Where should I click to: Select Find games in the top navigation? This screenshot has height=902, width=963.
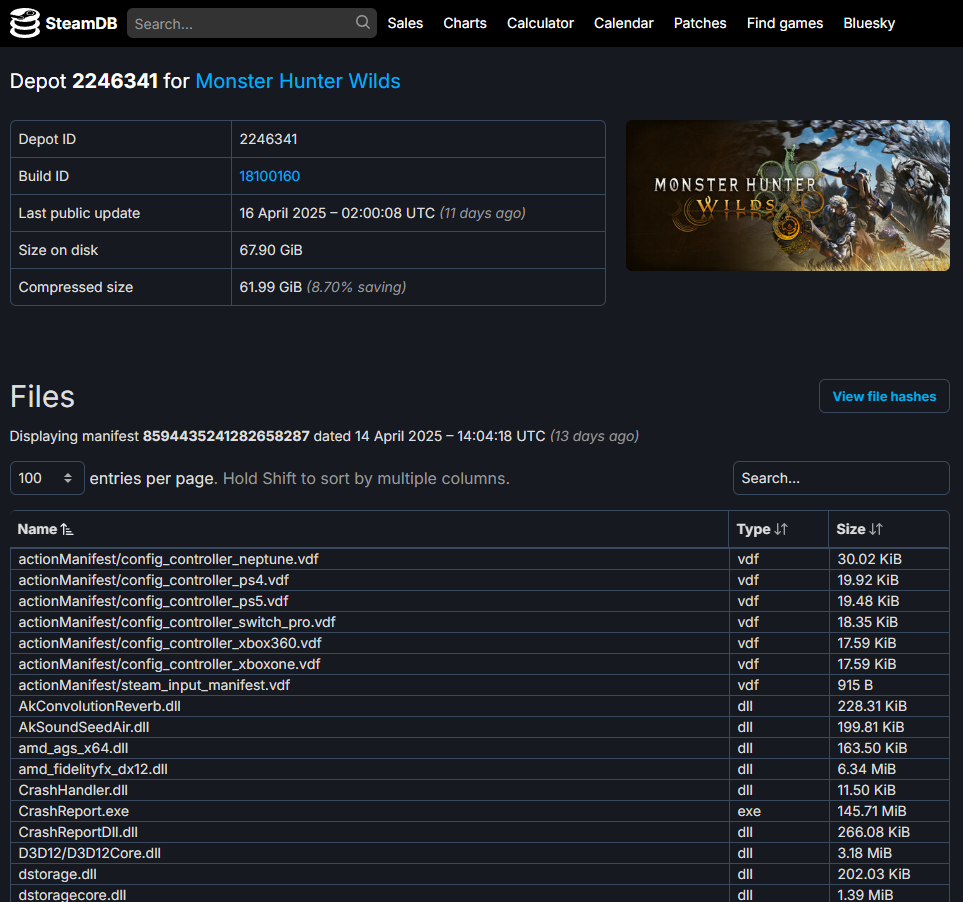[x=784, y=23]
